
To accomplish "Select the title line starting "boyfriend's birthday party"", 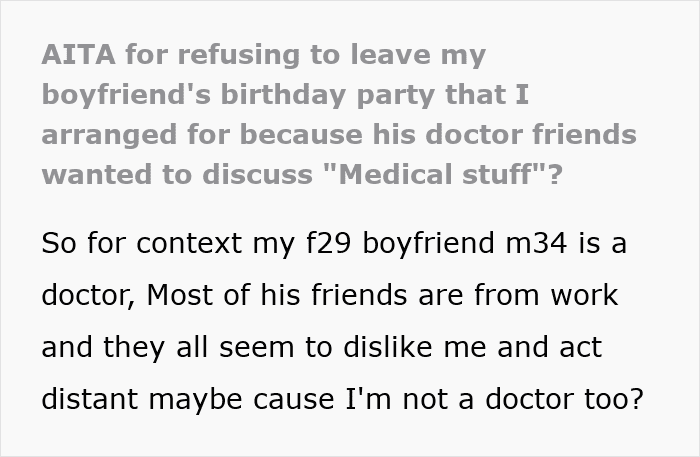I will pos(285,96).
